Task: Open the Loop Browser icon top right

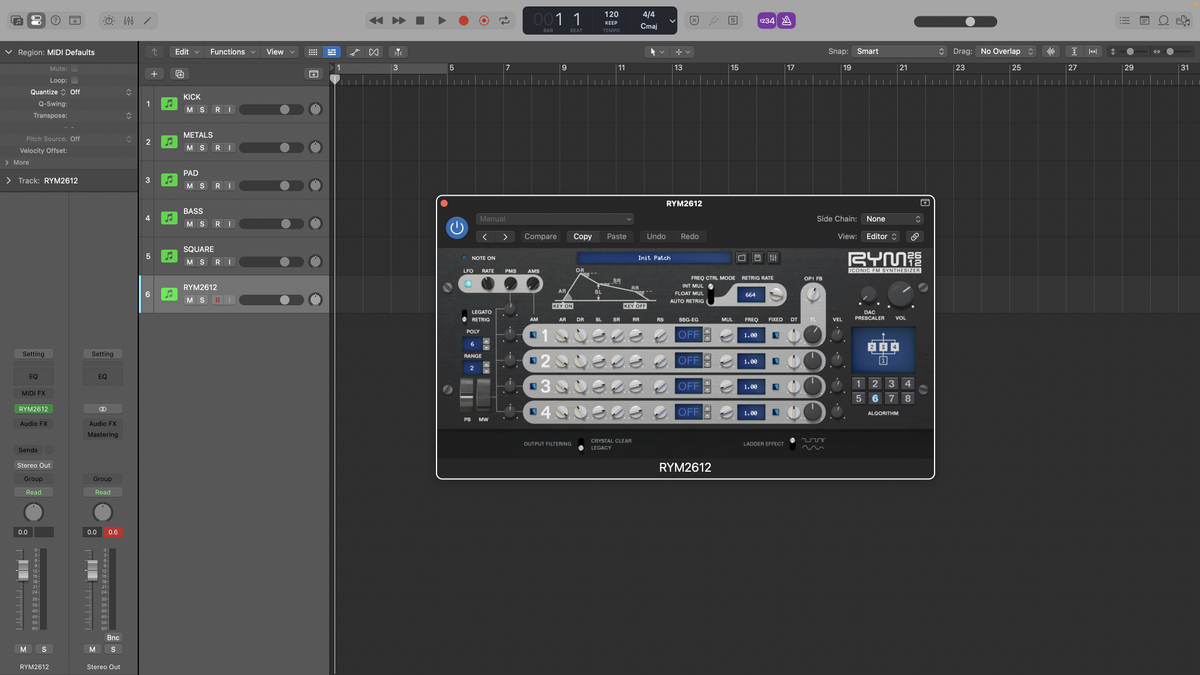Action: coord(1163,20)
